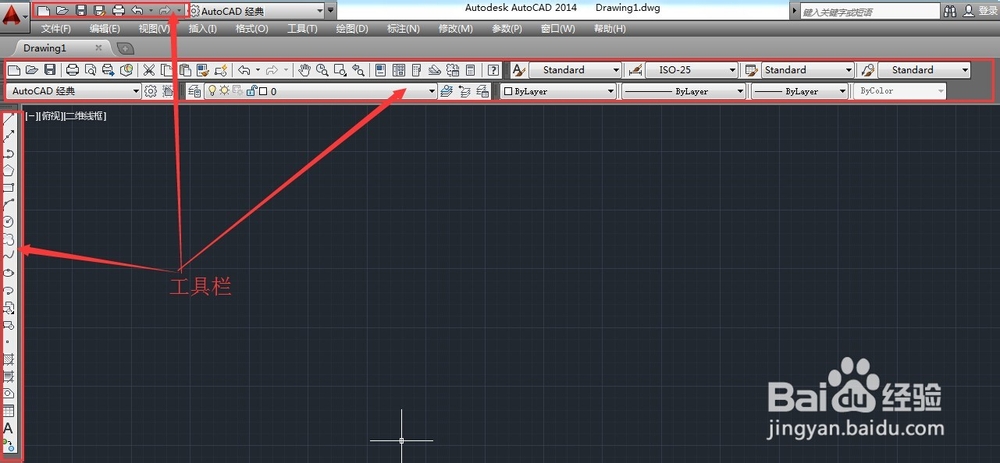The height and width of the screenshot is (463, 1000).
Task: Open the workspace dropdown in the title bar
Action: (256, 11)
